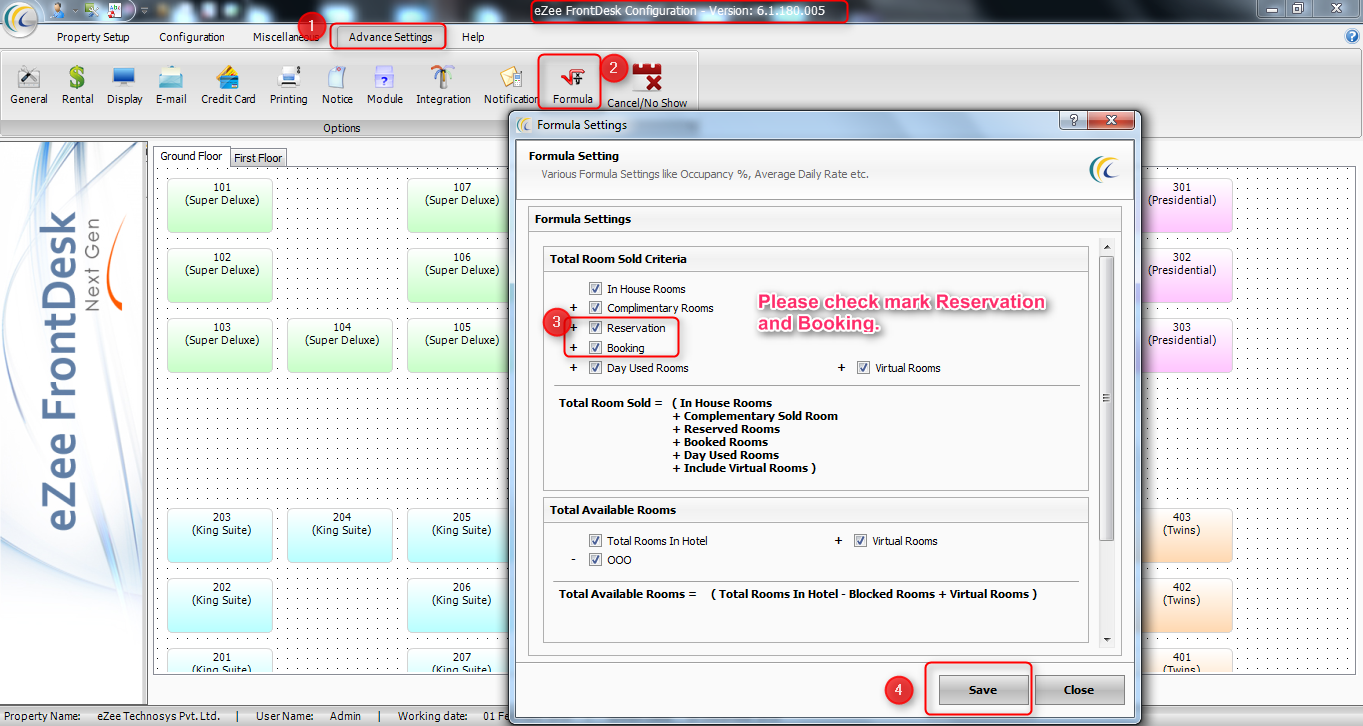Select room 302 Presidential tile

click(x=1186, y=275)
